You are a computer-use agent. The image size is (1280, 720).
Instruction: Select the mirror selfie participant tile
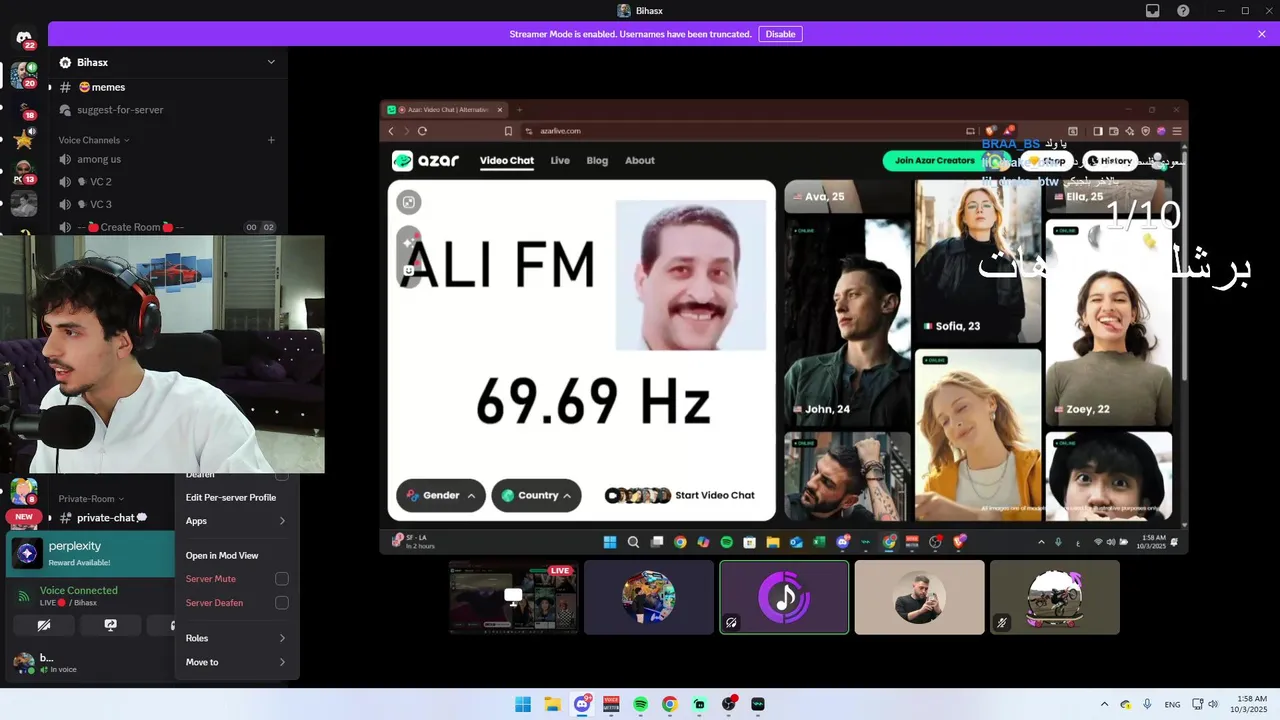click(919, 597)
